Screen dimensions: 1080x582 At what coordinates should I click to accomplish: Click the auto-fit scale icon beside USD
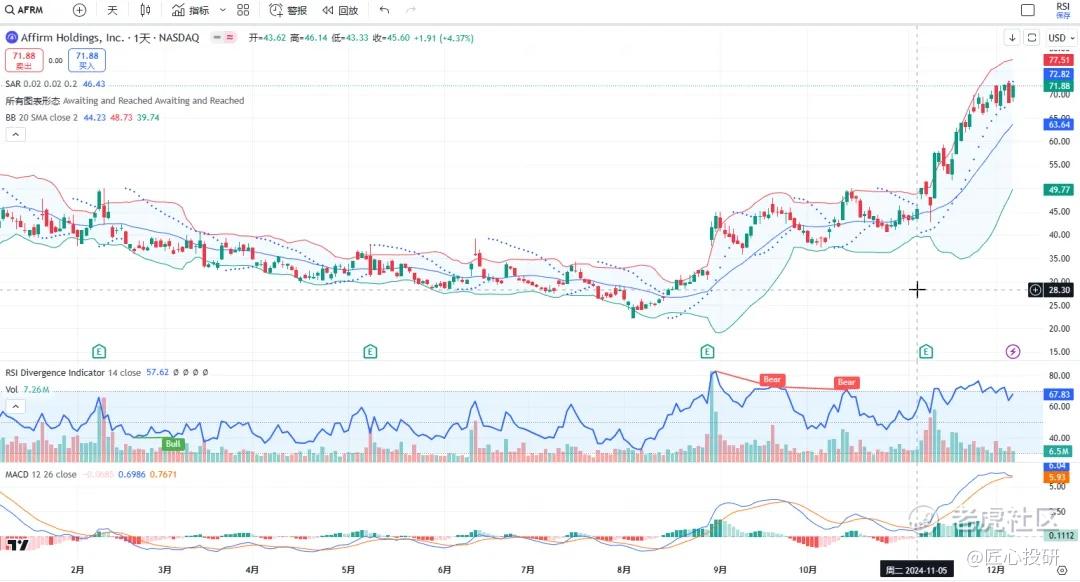[1032, 38]
